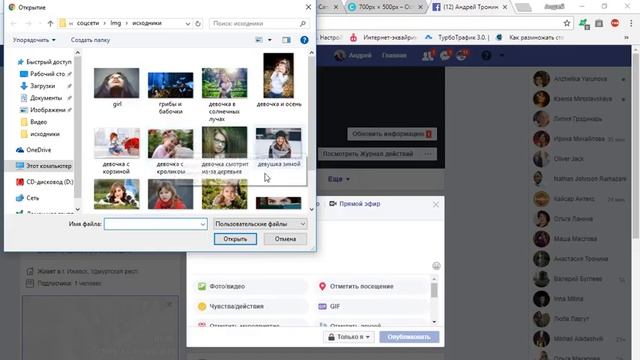This screenshot has height=360, width=640.
Task: Open Пользовательские файлы file type dropdown
Action: [x=260, y=224]
